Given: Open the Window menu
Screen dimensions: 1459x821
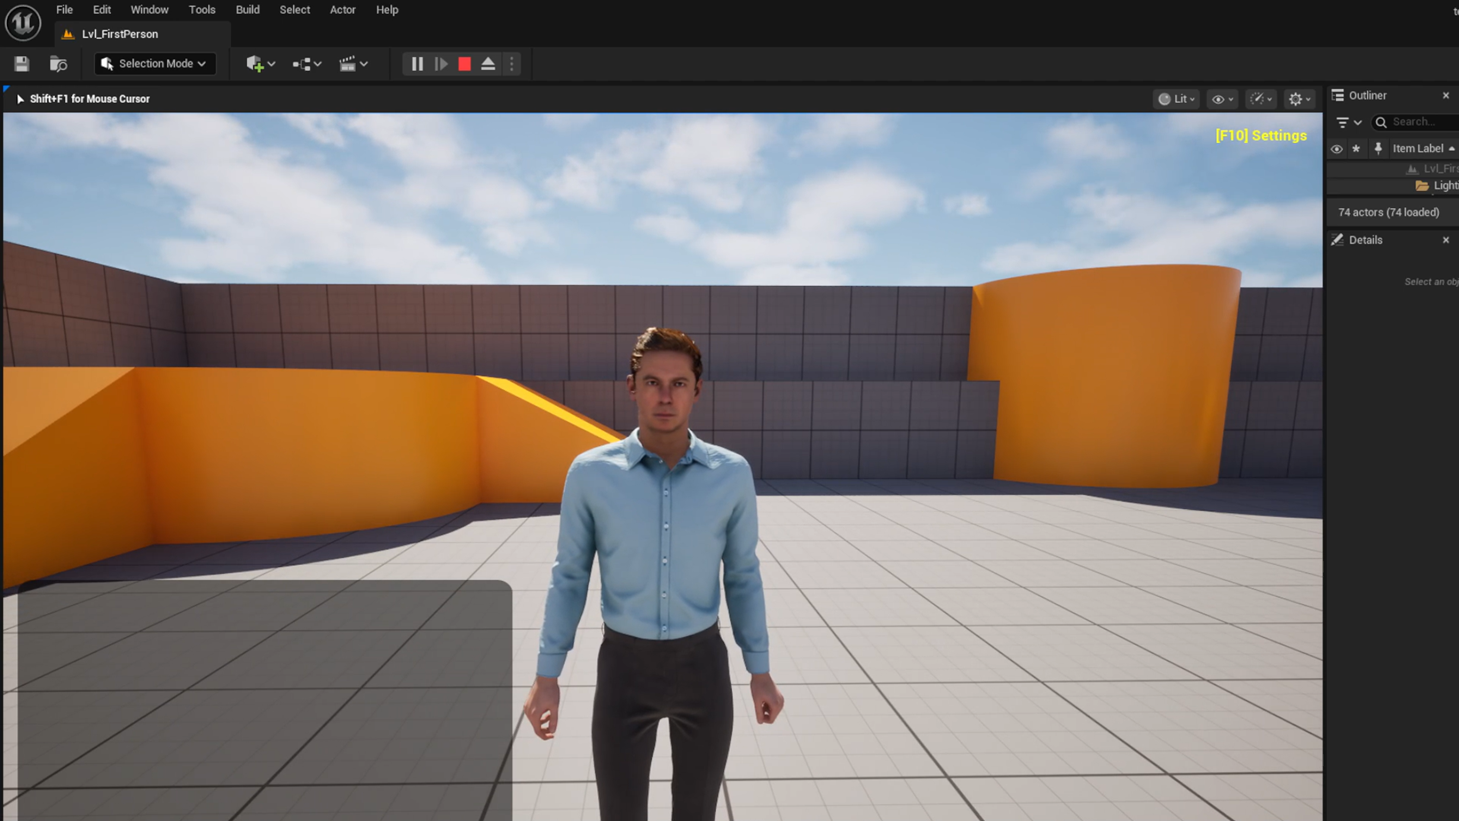Looking at the screenshot, I should [149, 10].
